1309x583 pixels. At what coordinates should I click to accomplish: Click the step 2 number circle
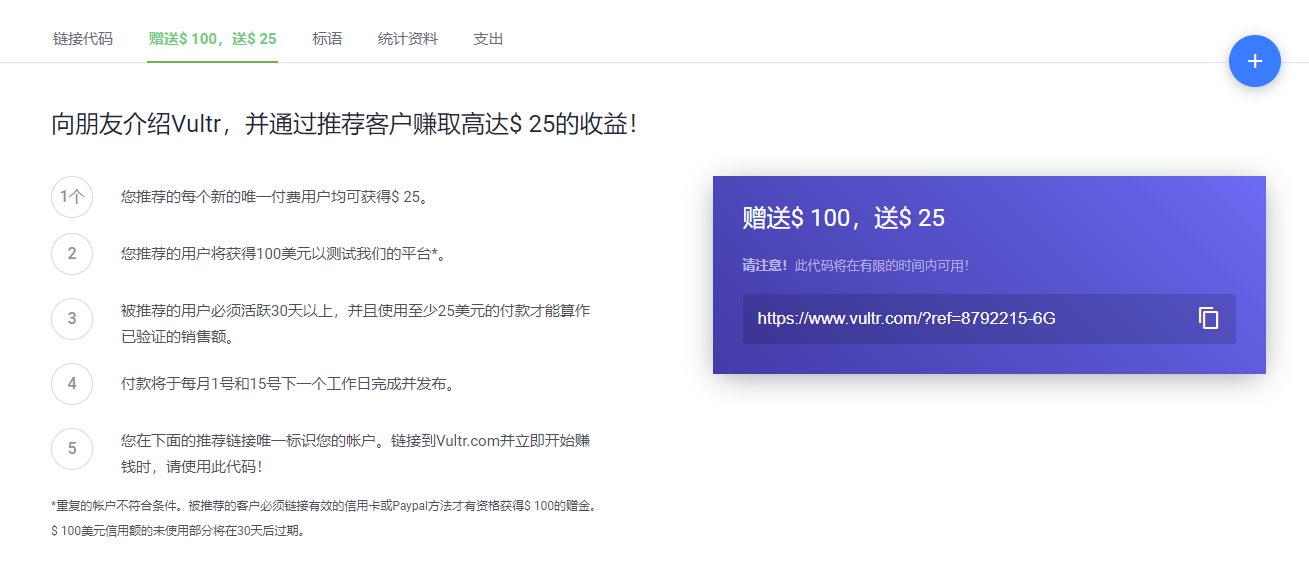pyautogui.click(x=72, y=254)
